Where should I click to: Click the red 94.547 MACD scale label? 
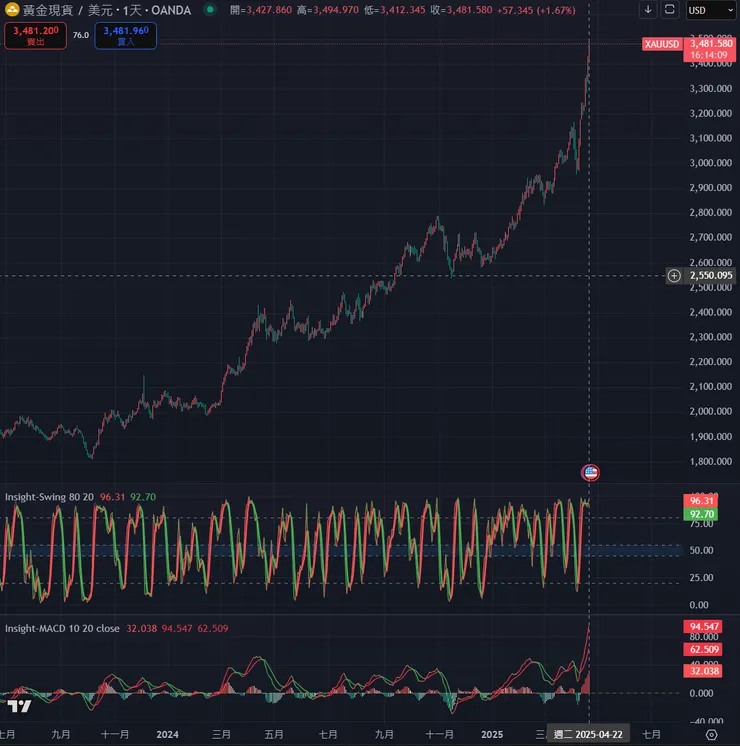[704, 627]
